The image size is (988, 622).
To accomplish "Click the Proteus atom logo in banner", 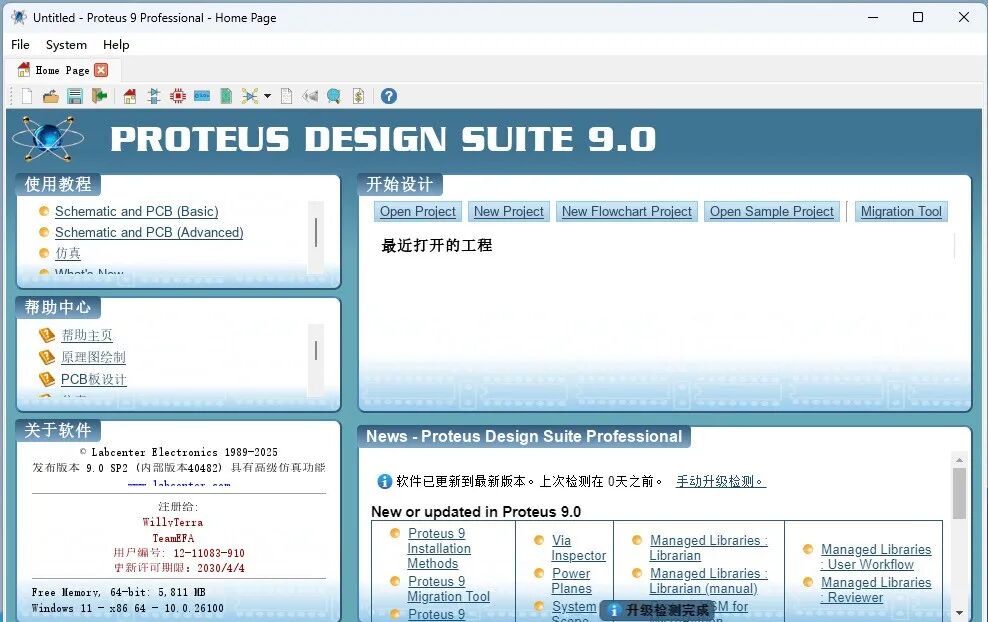I will 48,138.
